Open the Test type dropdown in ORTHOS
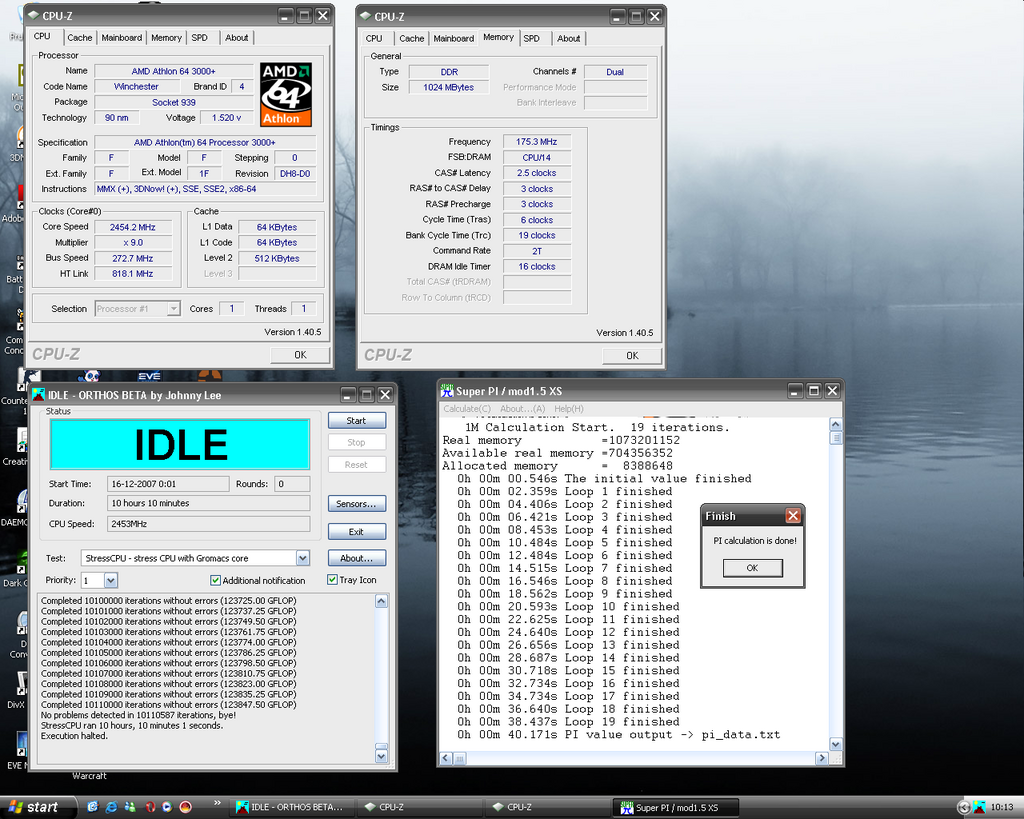 click(302, 558)
